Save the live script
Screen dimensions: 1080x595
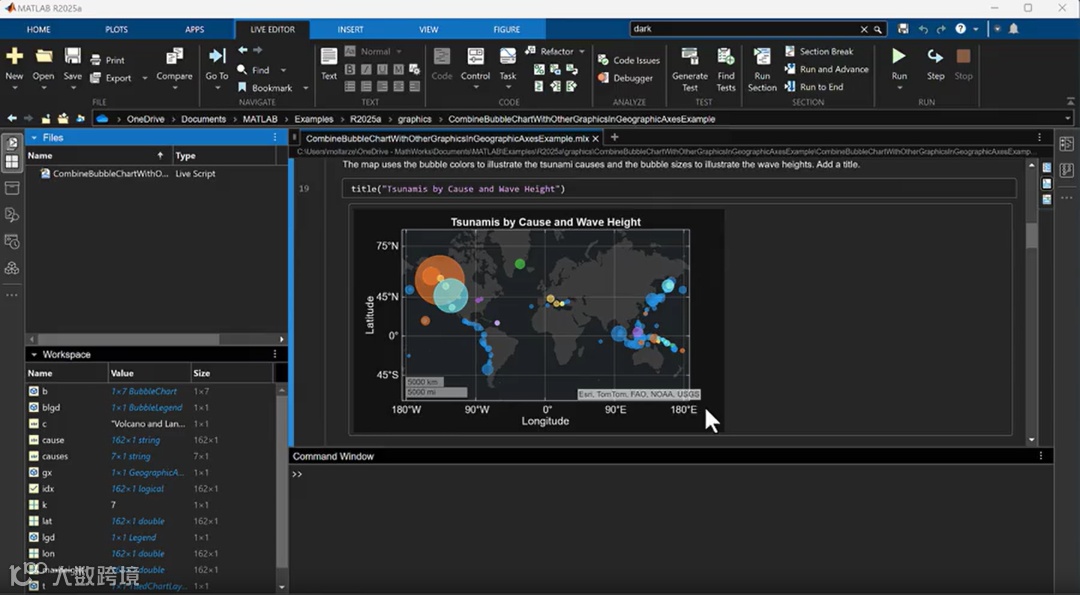73,57
